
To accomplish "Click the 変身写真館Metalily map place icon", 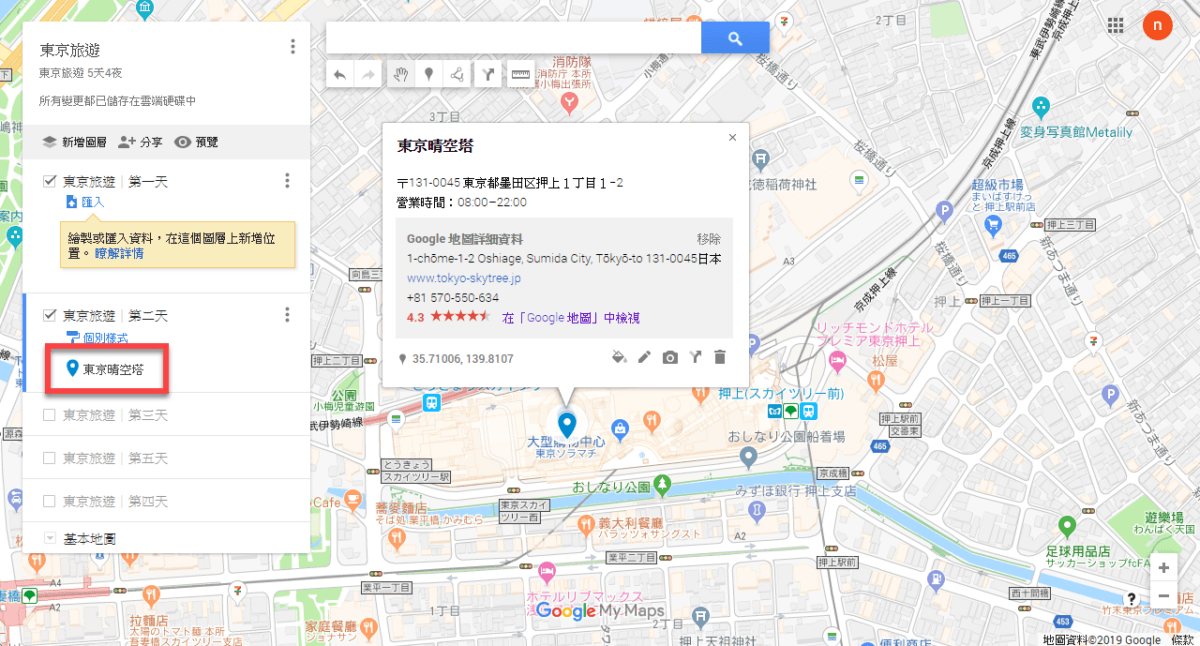I will pyautogui.click(x=1041, y=105).
